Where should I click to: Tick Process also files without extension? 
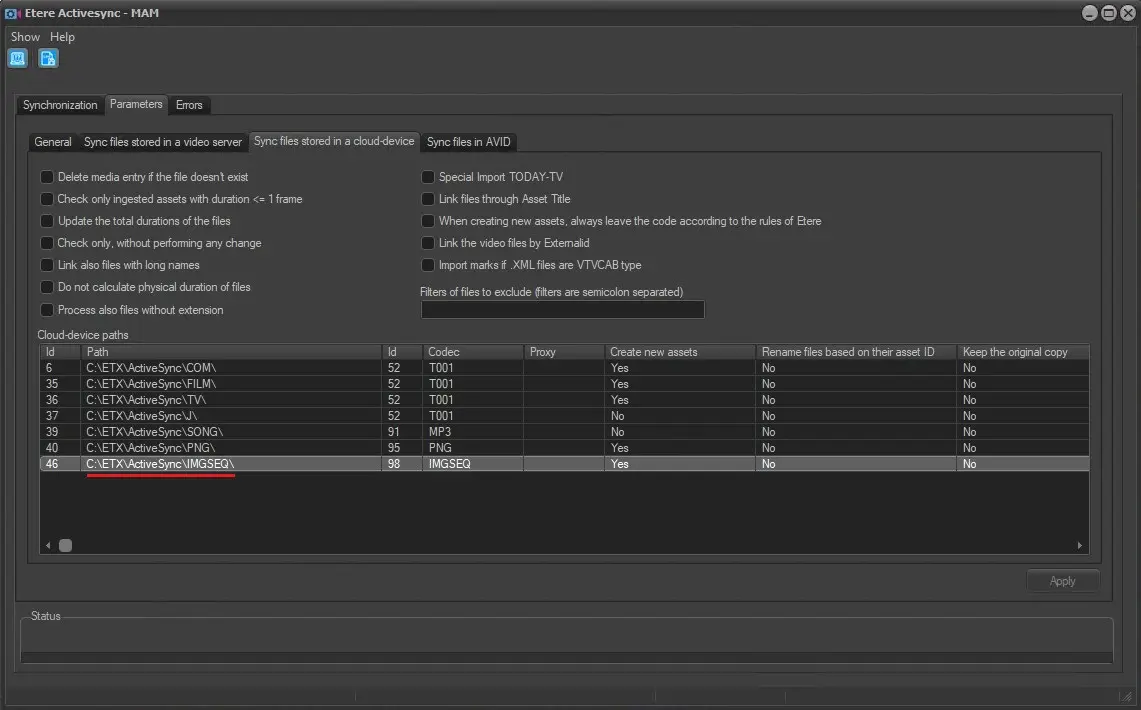coord(47,310)
